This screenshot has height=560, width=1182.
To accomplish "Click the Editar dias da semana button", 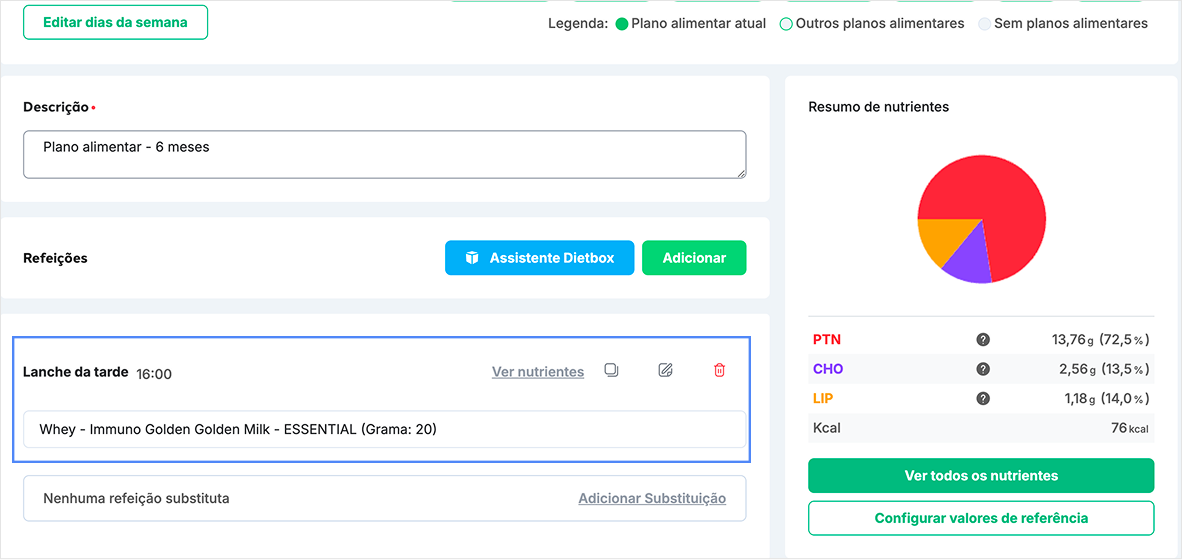I will [115, 22].
